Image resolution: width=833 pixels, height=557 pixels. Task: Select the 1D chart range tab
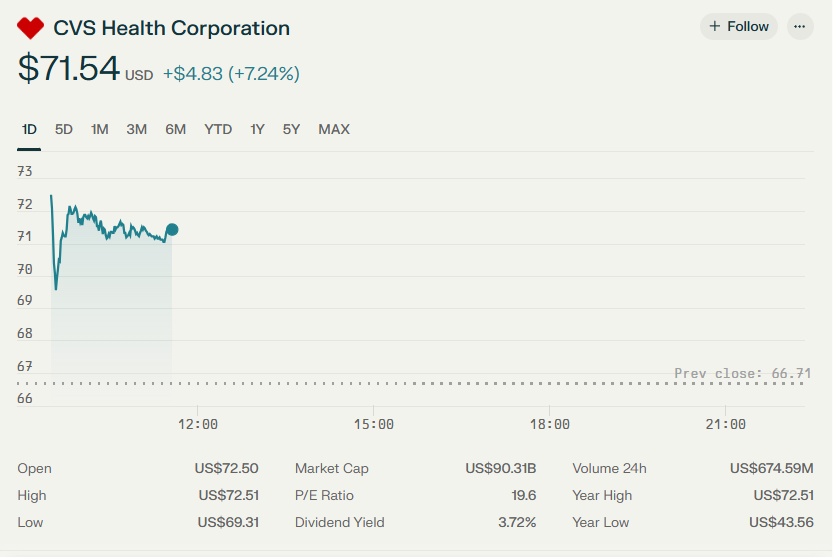click(x=29, y=129)
